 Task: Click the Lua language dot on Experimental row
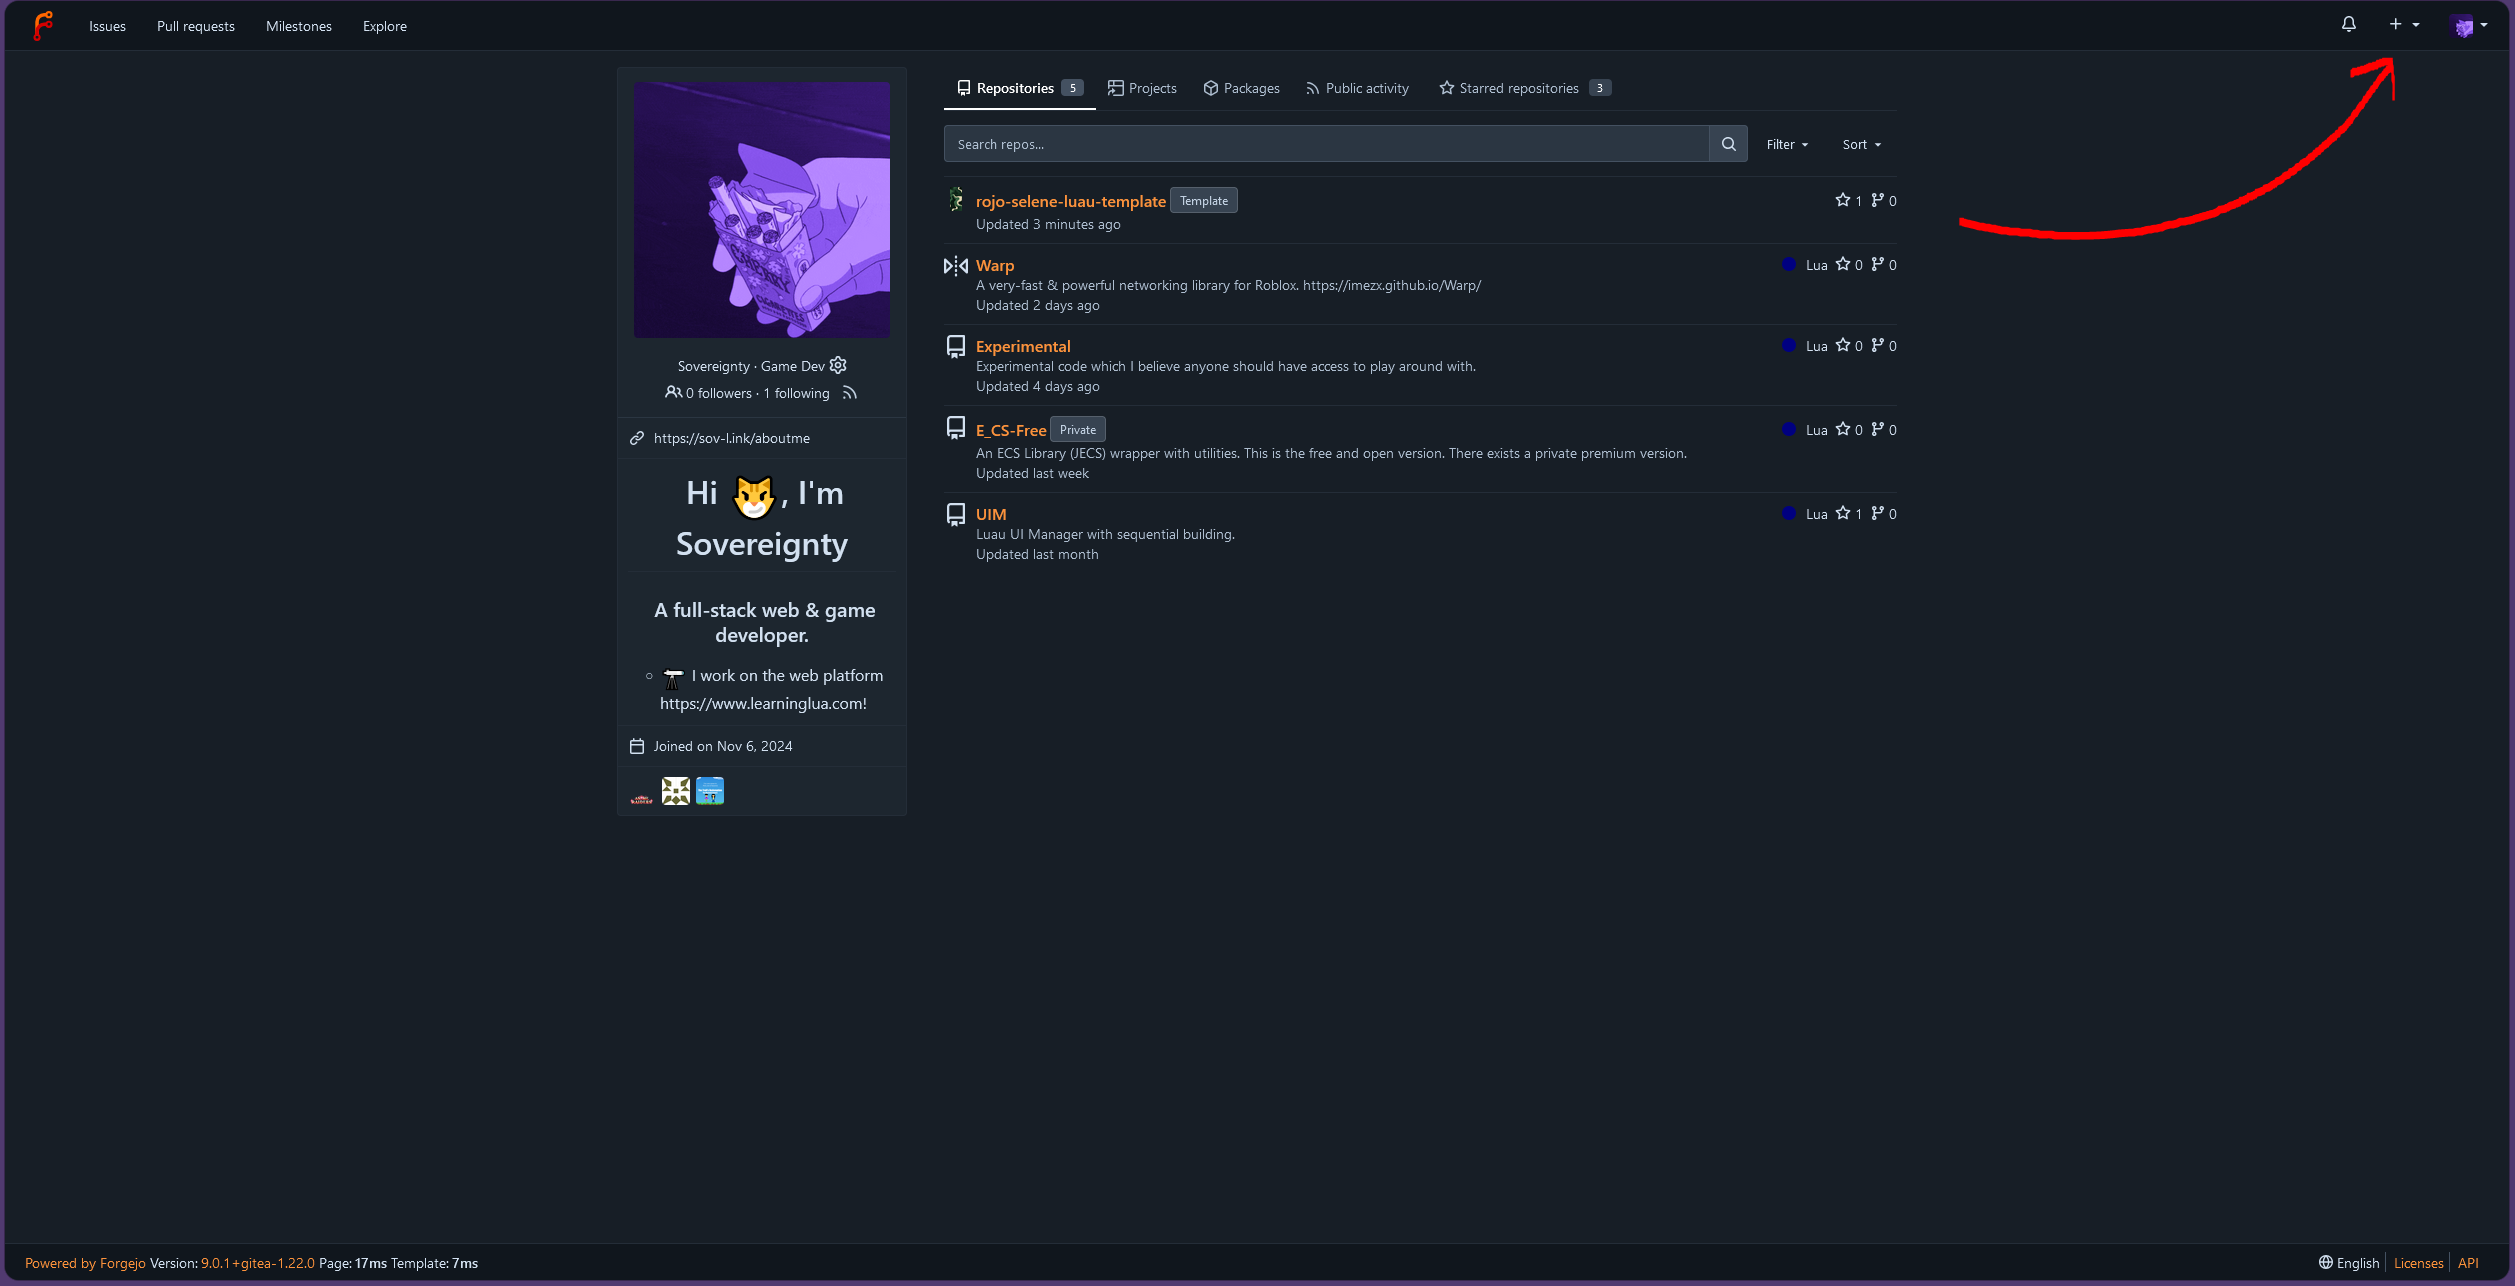coord(1789,345)
